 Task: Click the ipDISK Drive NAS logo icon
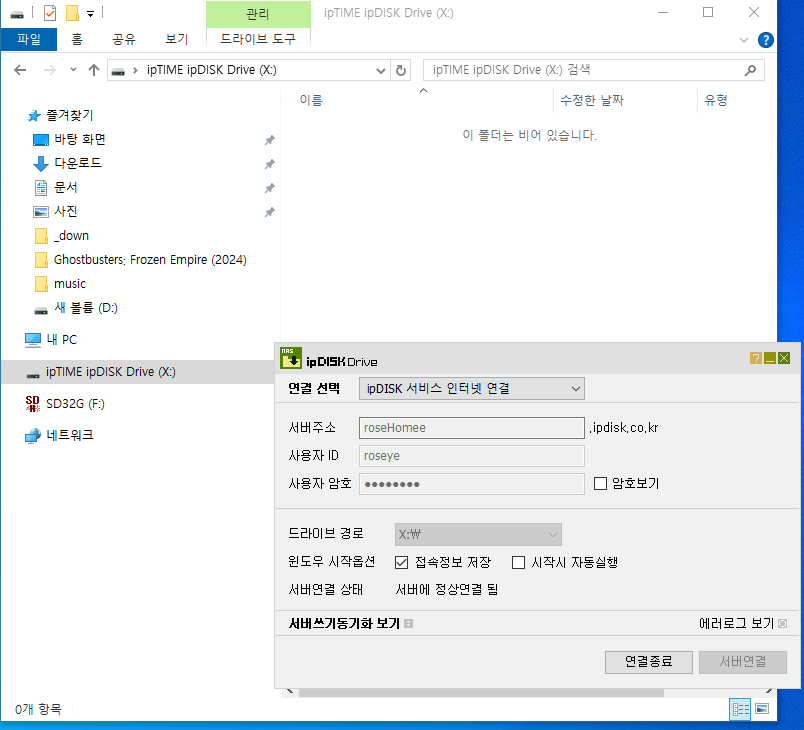[291, 358]
